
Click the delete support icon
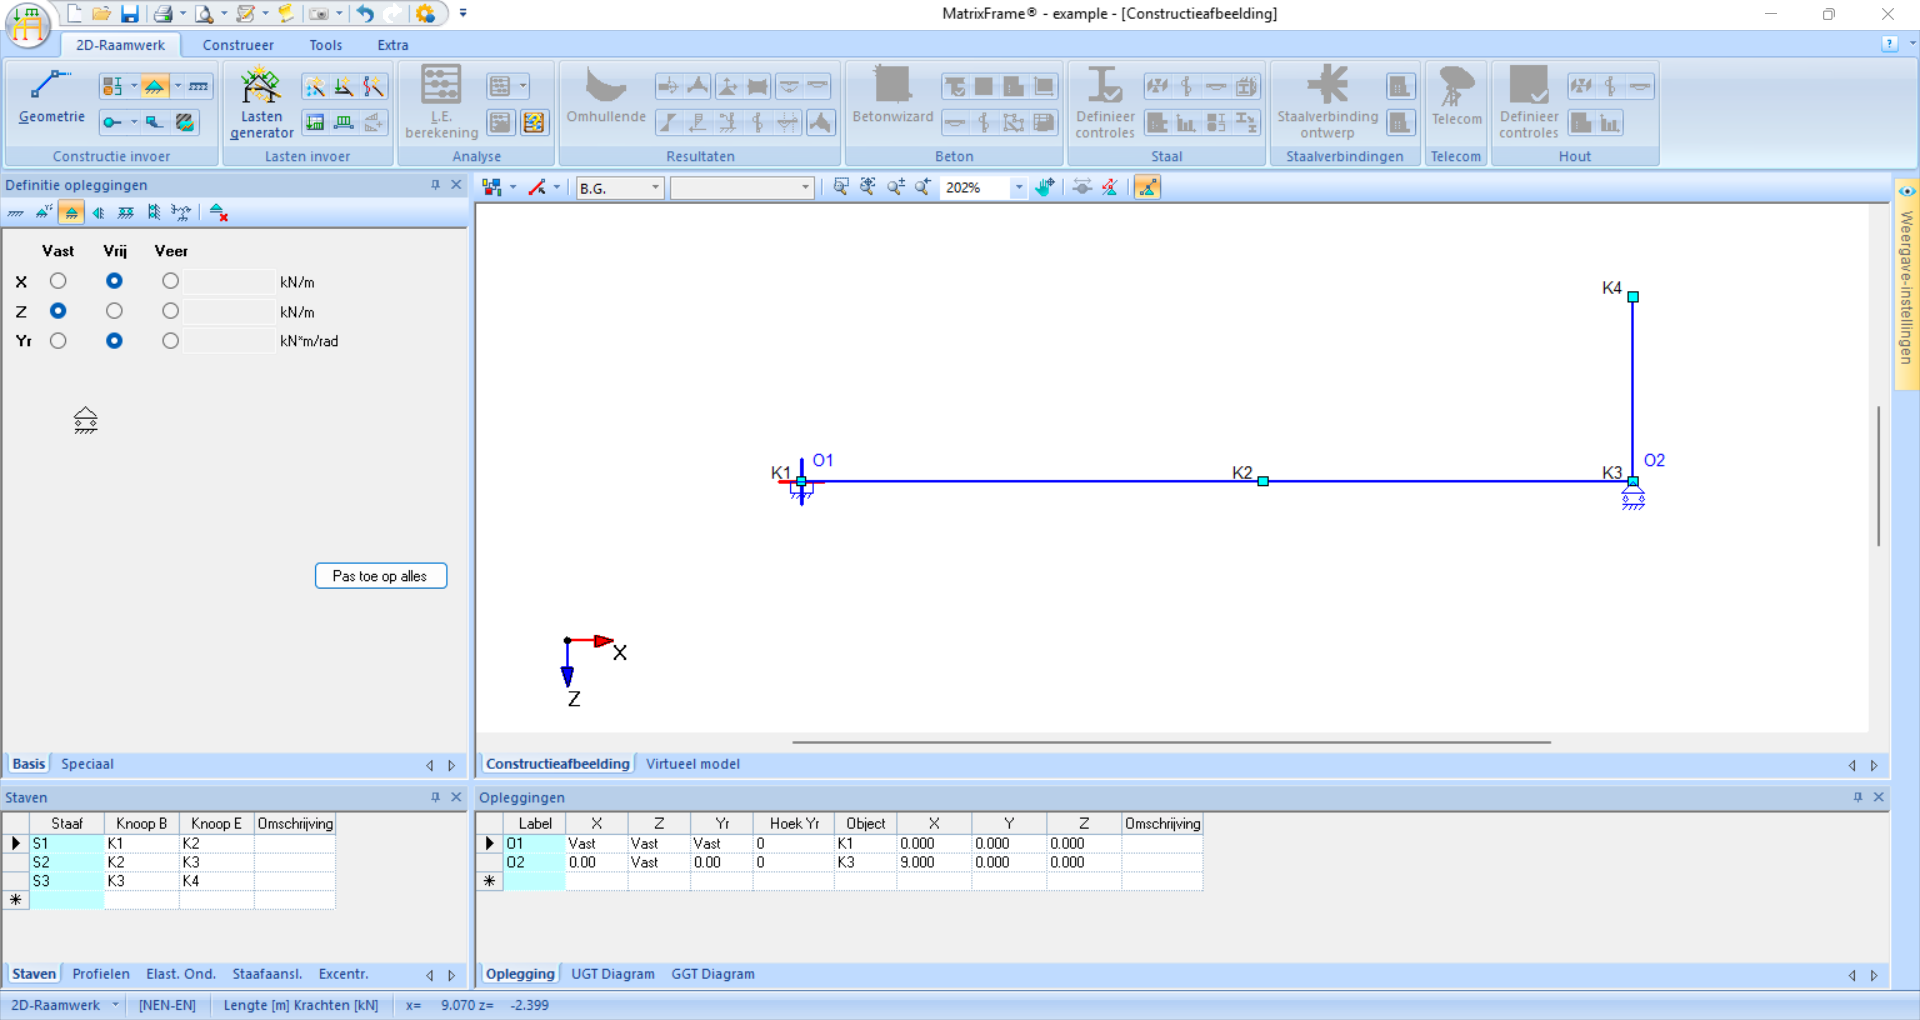tap(218, 212)
